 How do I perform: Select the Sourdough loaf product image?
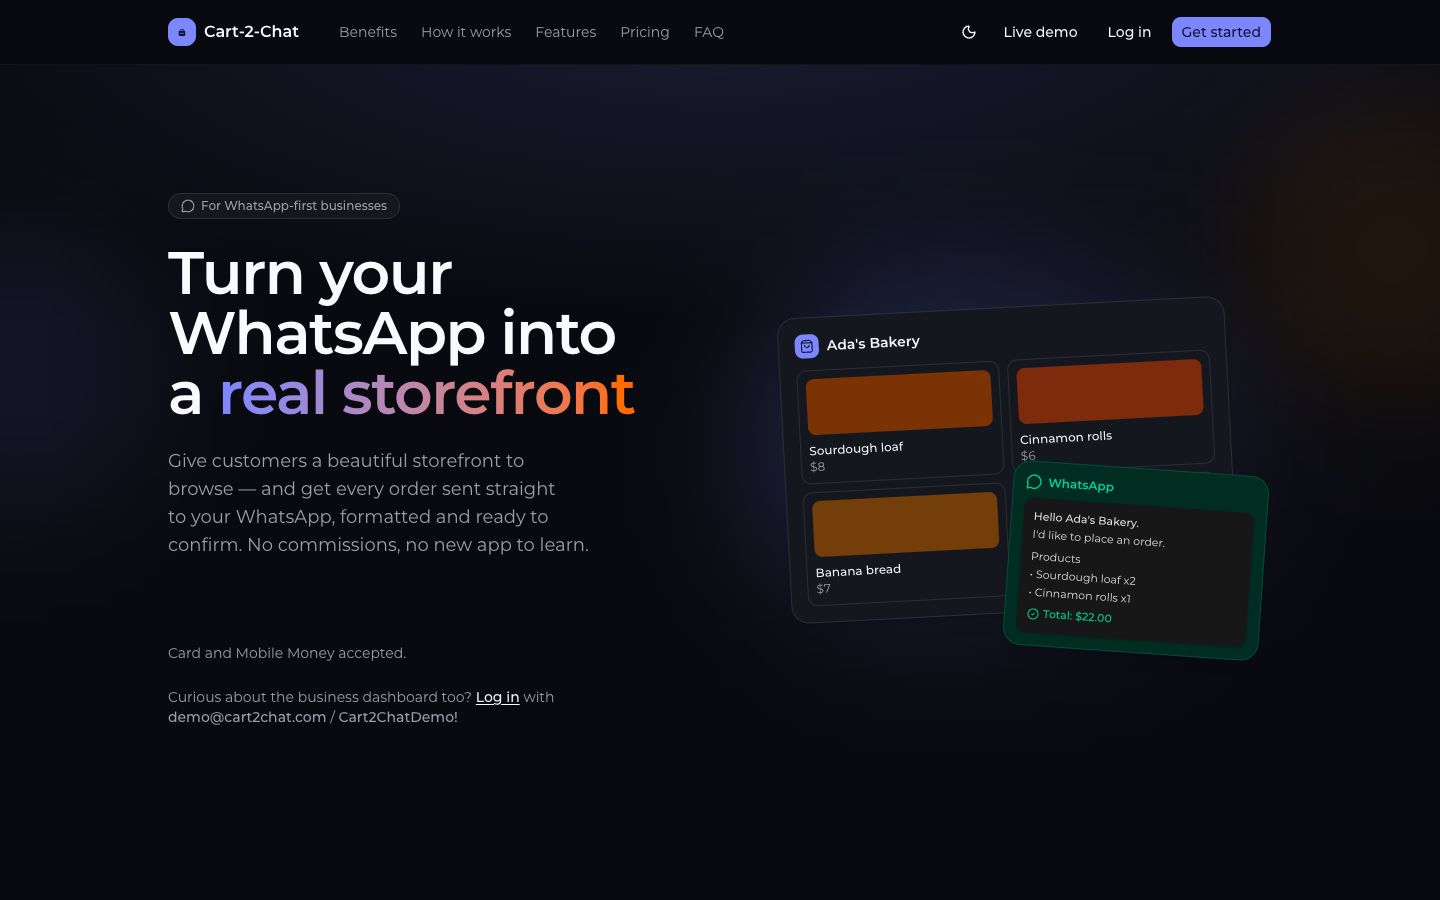pos(899,402)
